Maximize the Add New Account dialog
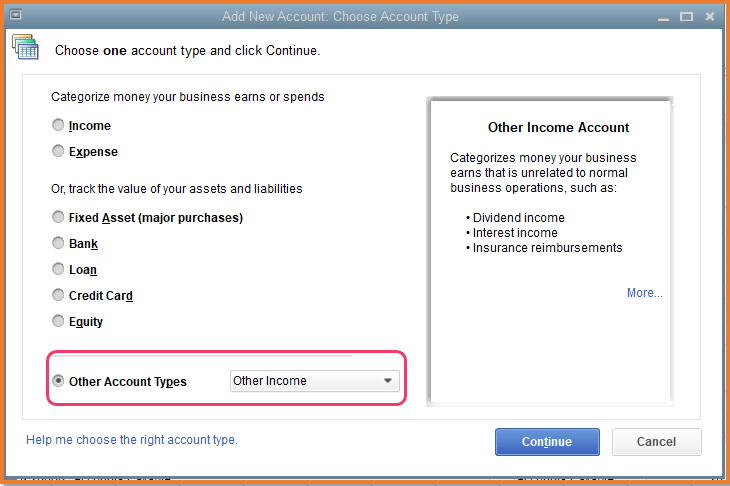This screenshot has width=730, height=486. [x=686, y=16]
